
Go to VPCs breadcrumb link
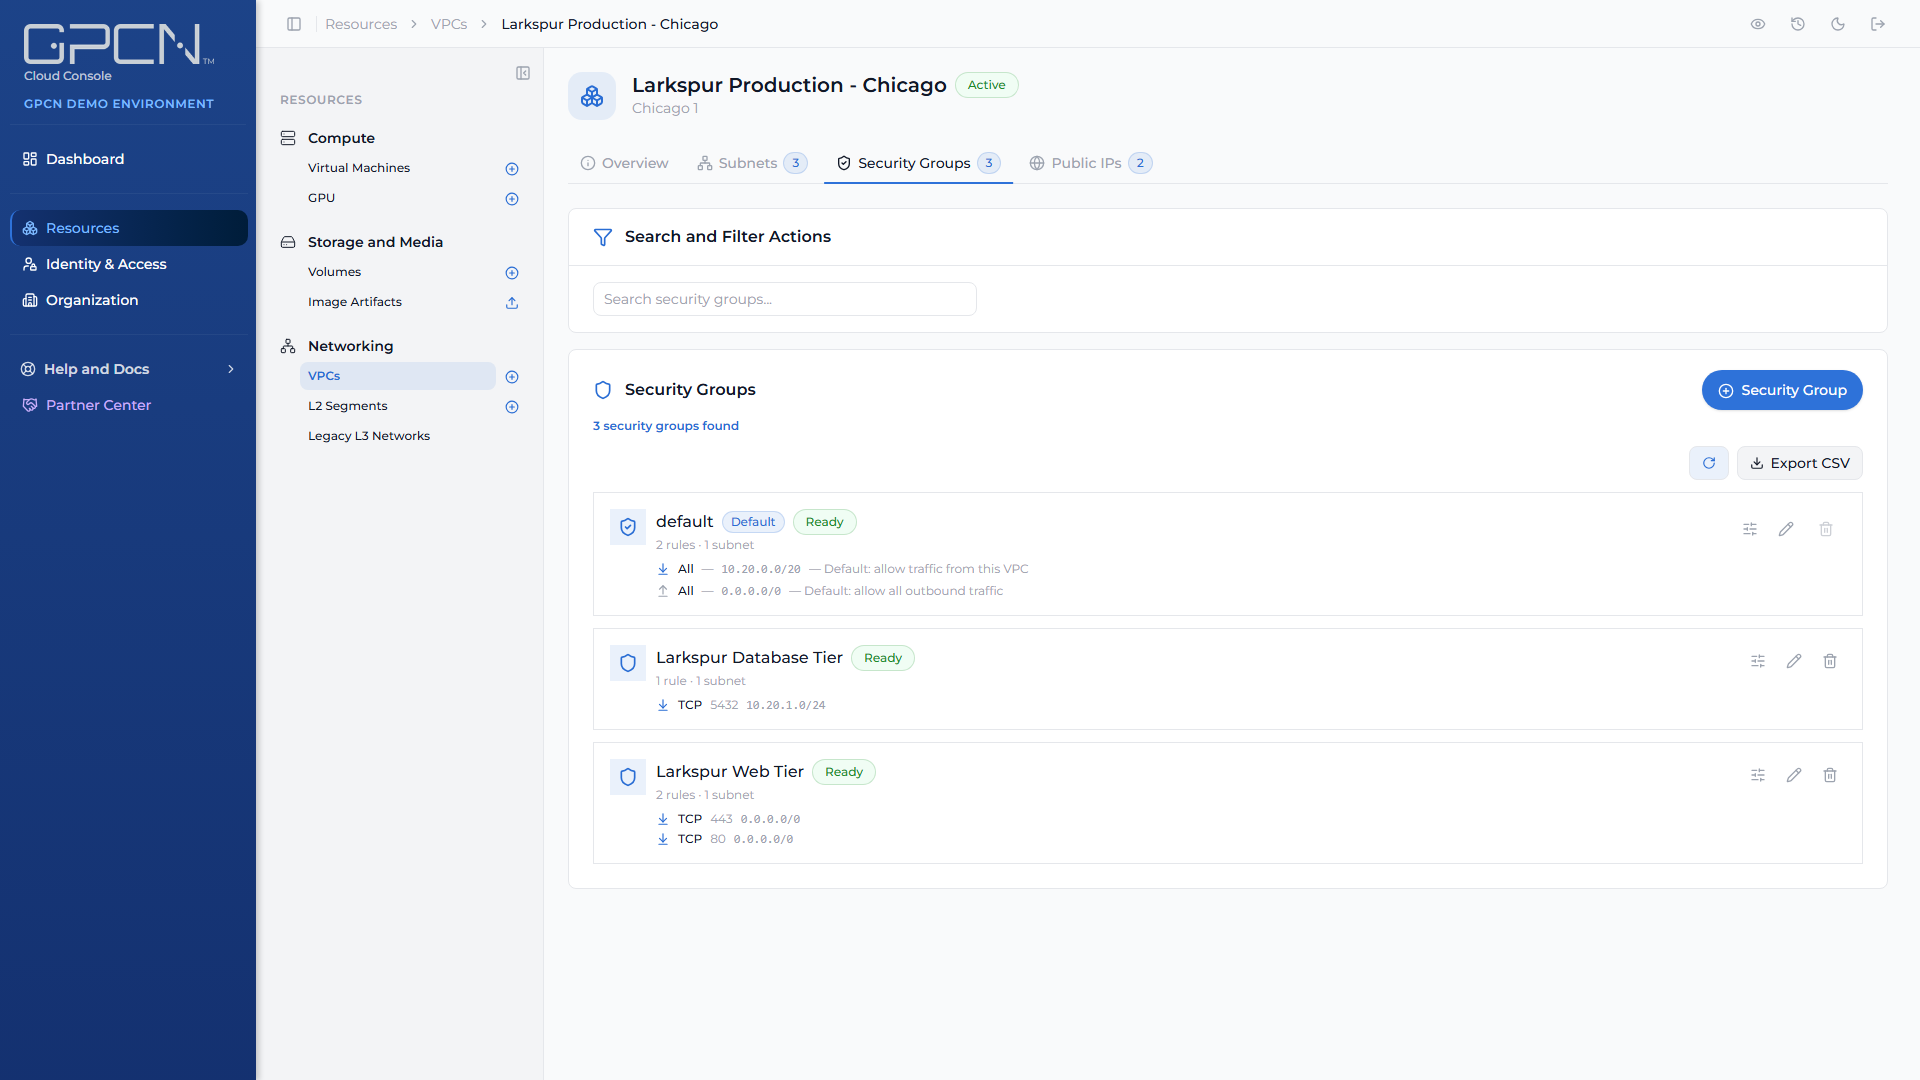(x=449, y=24)
